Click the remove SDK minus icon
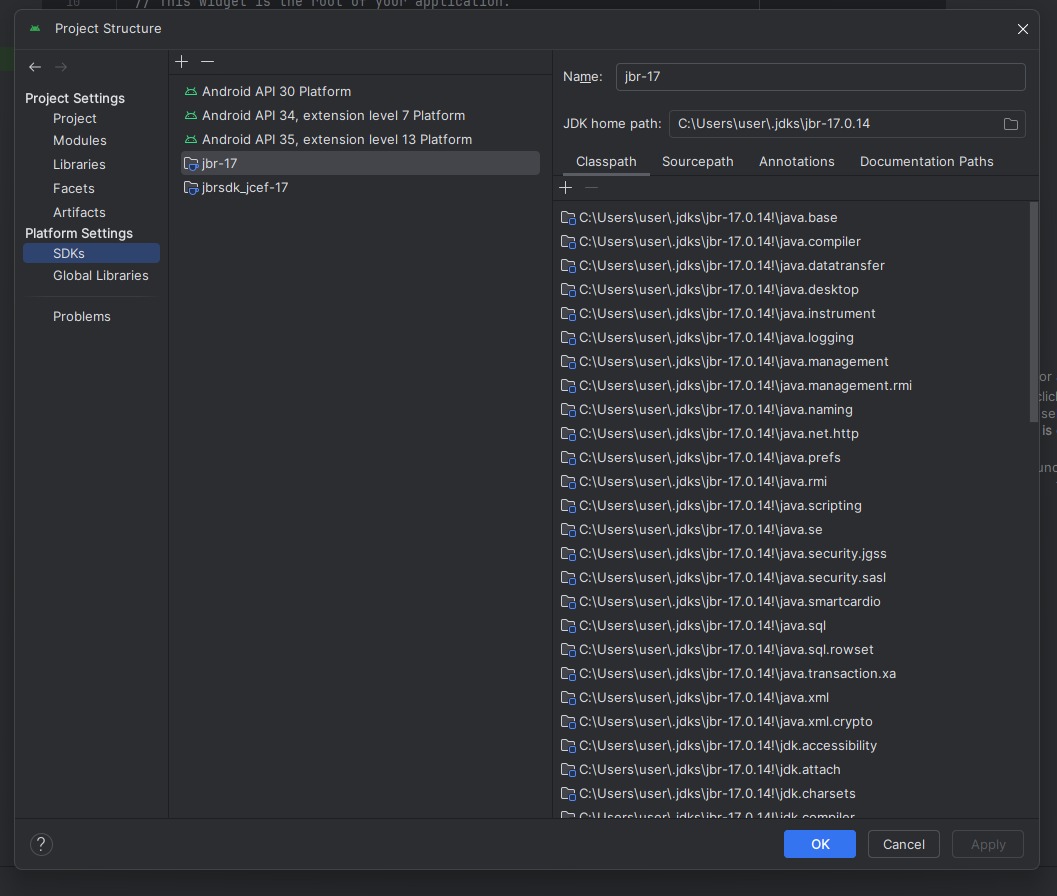The height and width of the screenshot is (896, 1057). (207, 62)
